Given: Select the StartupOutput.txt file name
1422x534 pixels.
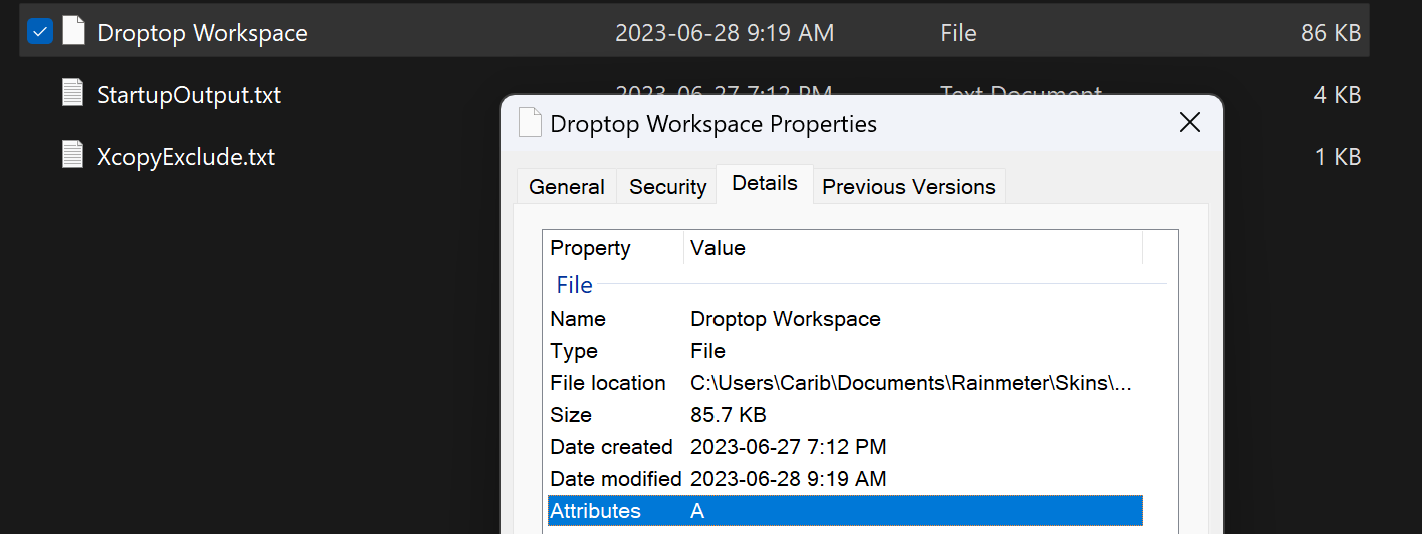Looking at the screenshot, I should point(189,95).
